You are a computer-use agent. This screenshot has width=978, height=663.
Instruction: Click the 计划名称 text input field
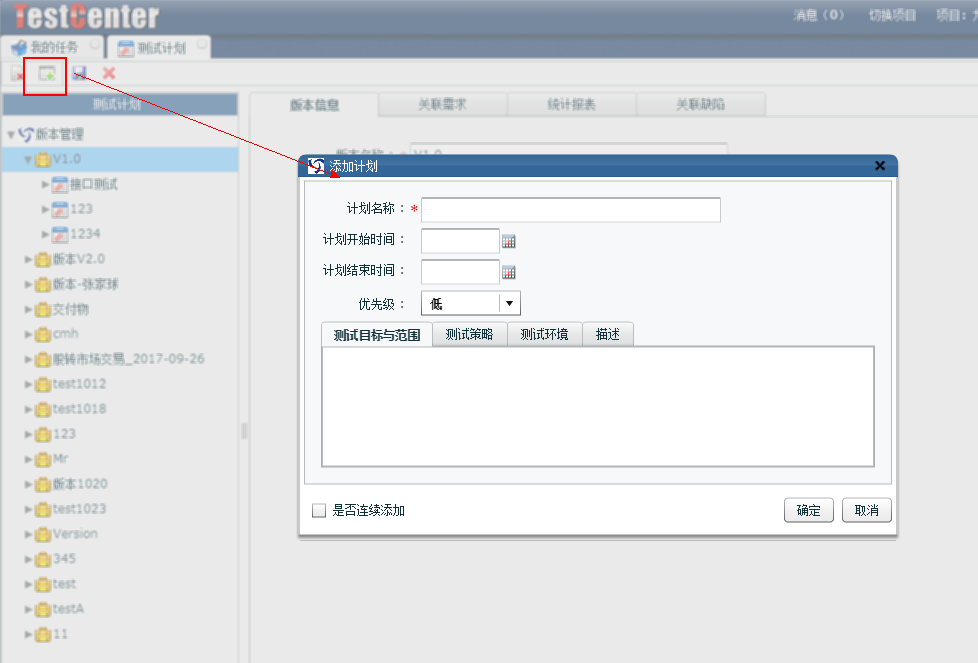[570, 210]
